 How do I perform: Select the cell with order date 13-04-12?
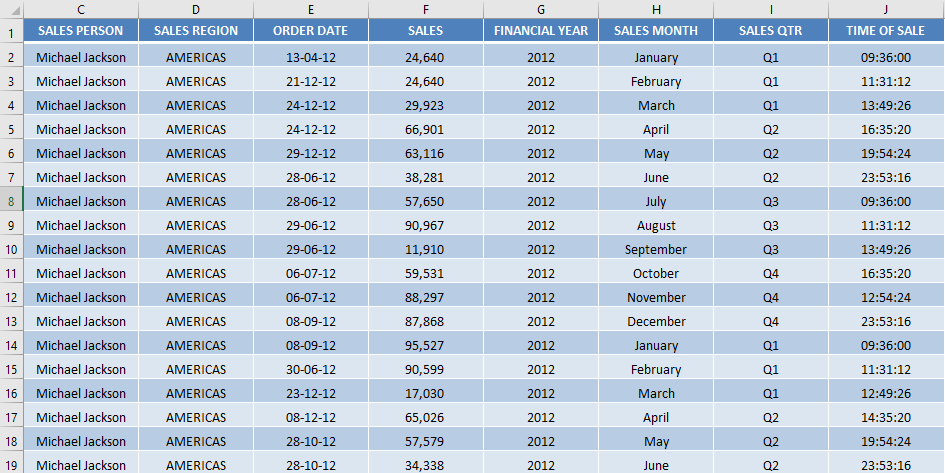click(310, 57)
